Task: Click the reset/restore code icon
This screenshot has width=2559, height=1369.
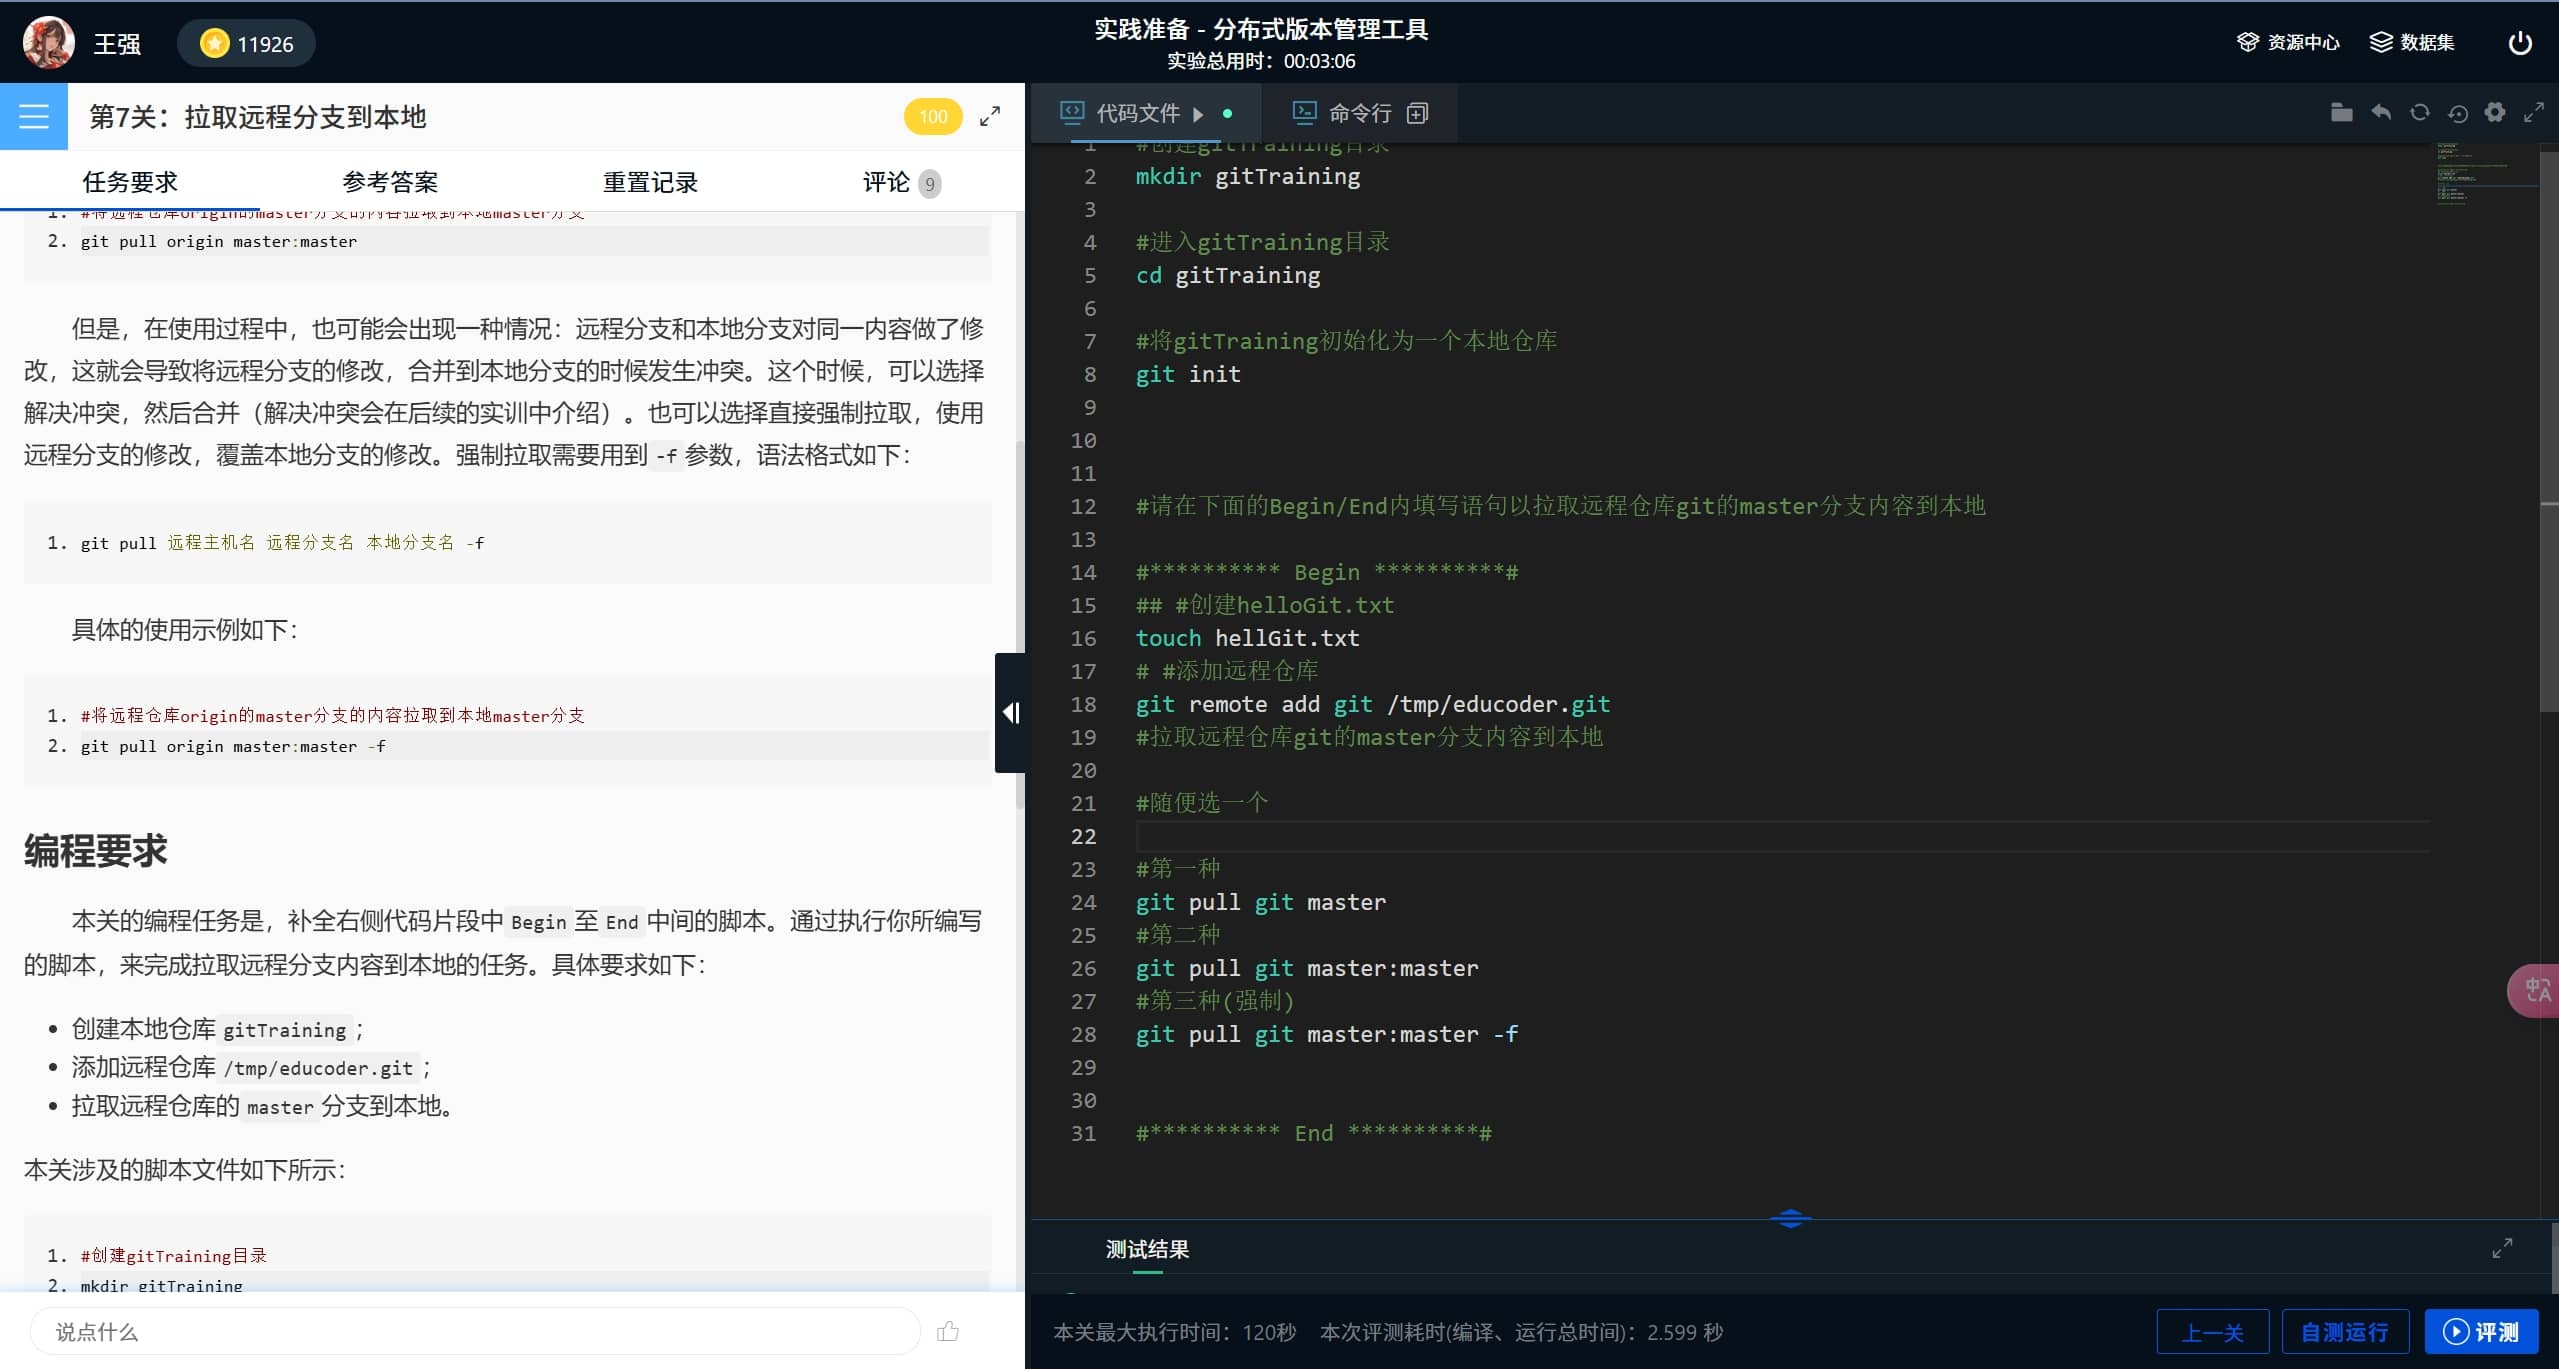Action: pos(2457,113)
